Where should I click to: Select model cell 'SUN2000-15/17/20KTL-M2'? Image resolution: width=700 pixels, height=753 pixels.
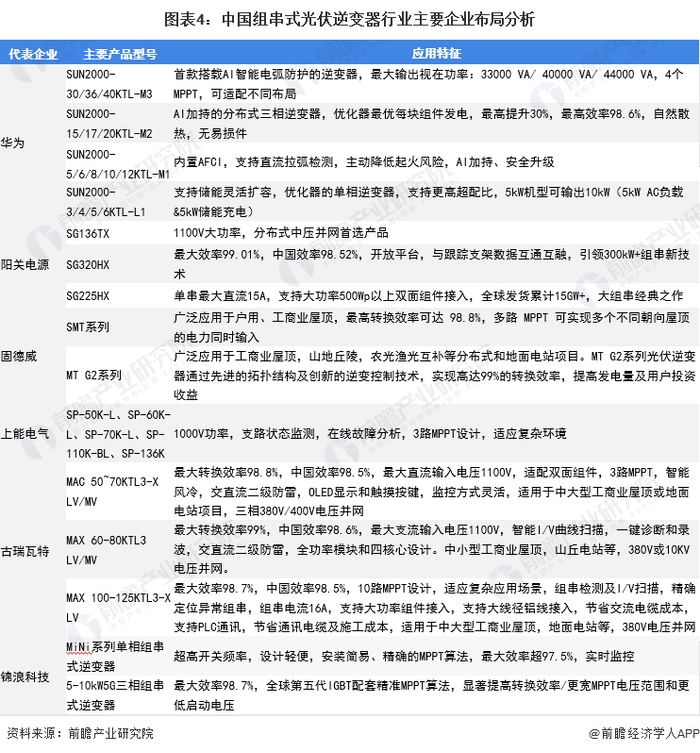(109, 124)
